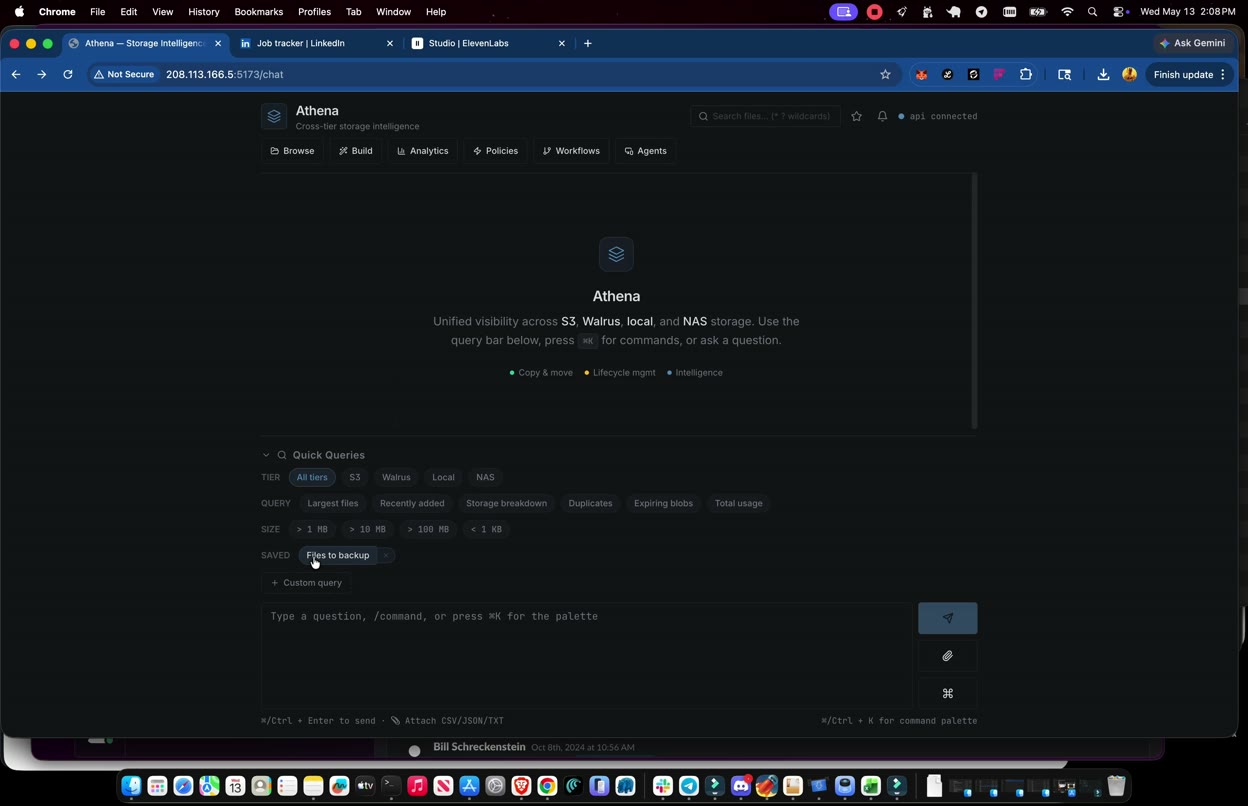This screenshot has width=1248, height=806.
Task: Toggle the < 1 KB size filter
Action: coord(486,530)
